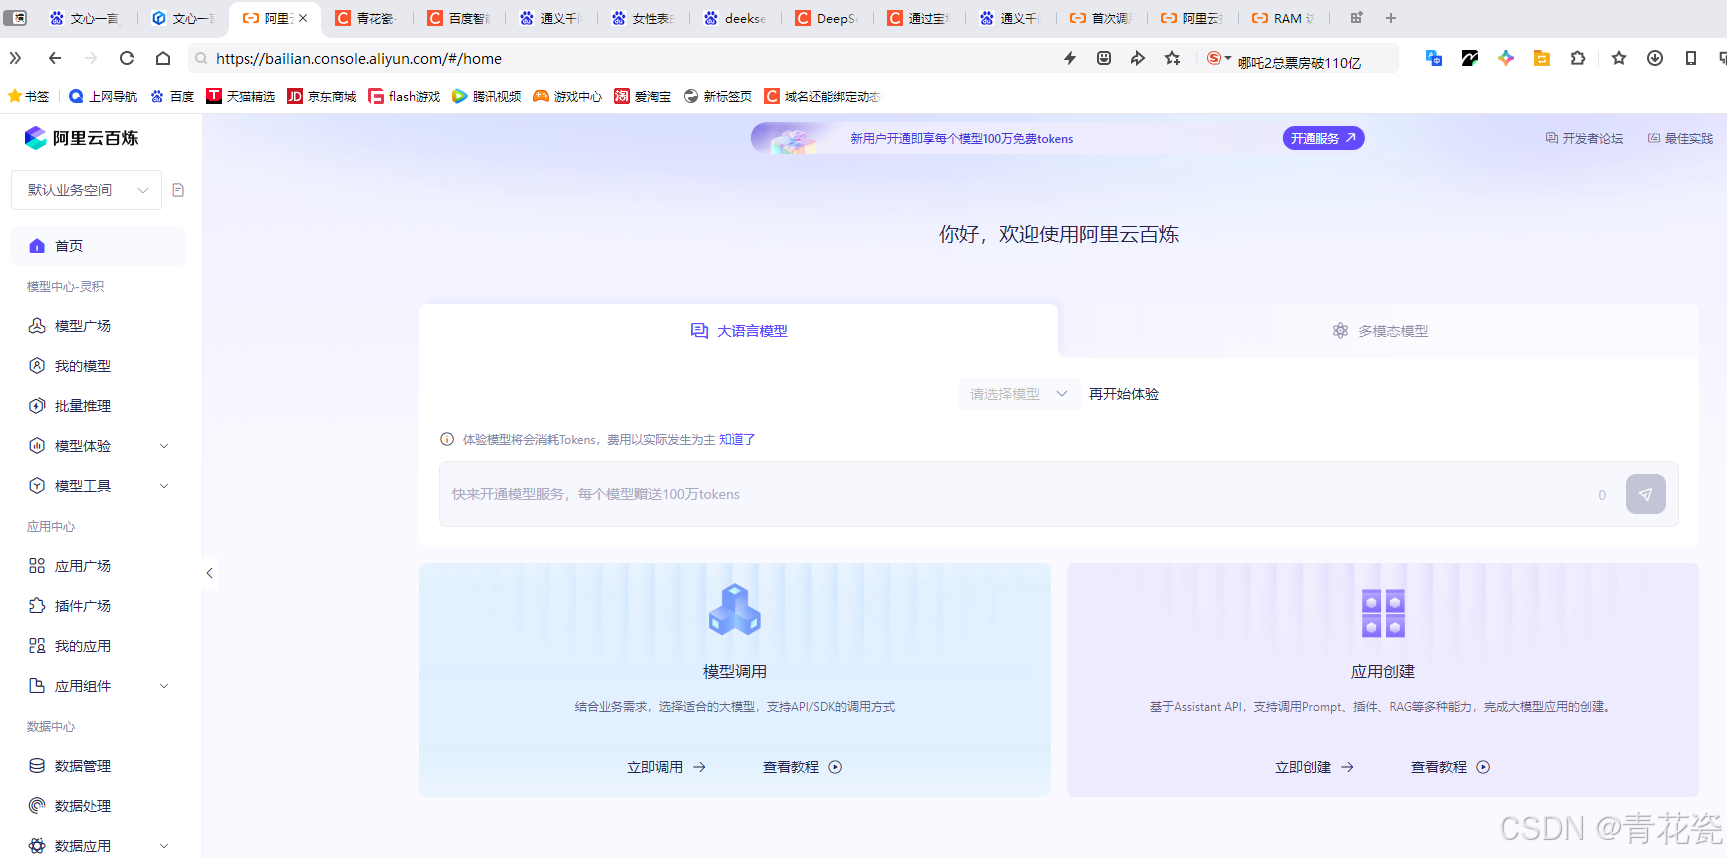Click the 新用户开通即享每个模型100万免费tokens banner text
Image resolution: width=1727 pixels, height=858 pixels.
click(x=962, y=139)
